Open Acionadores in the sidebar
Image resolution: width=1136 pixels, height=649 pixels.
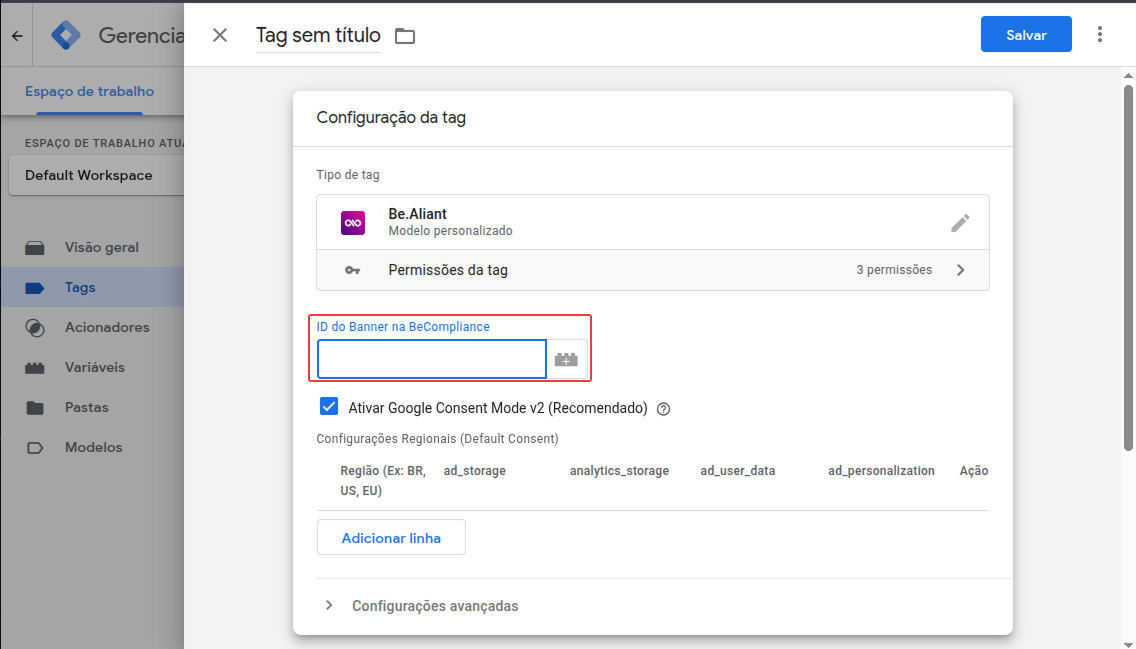pos(106,327)
